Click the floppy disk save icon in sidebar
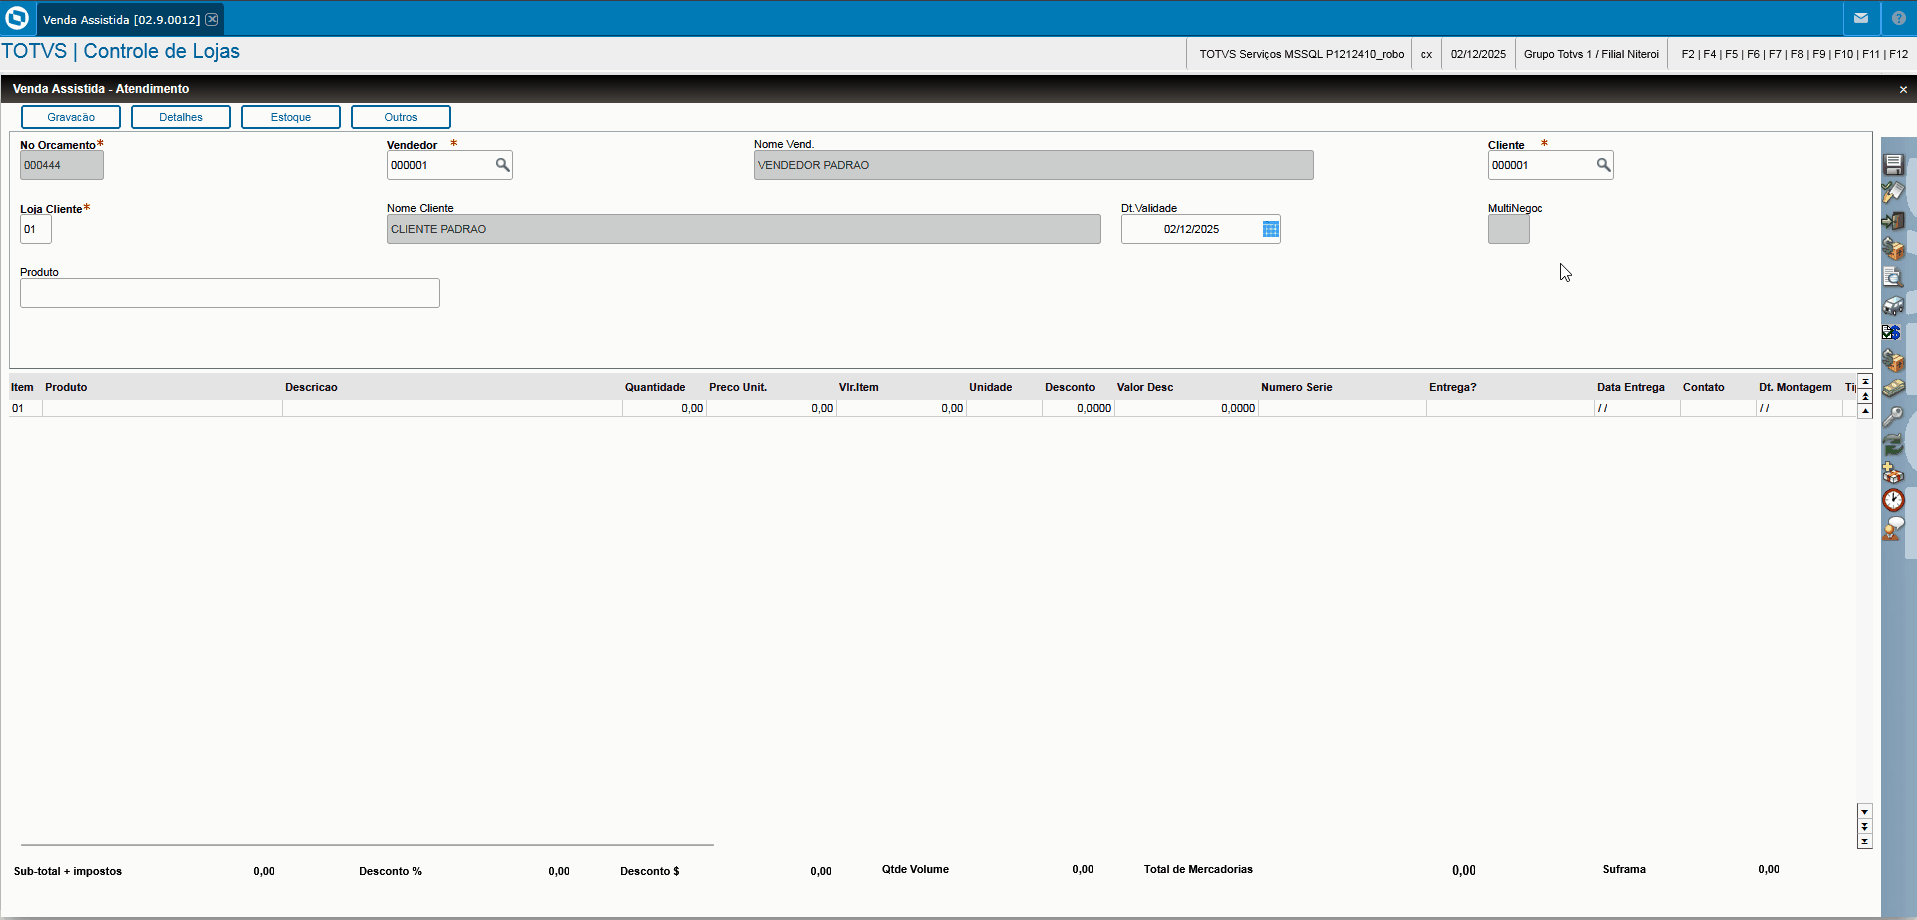This screenshot has height=920, width=1917. pos(1893,165)
